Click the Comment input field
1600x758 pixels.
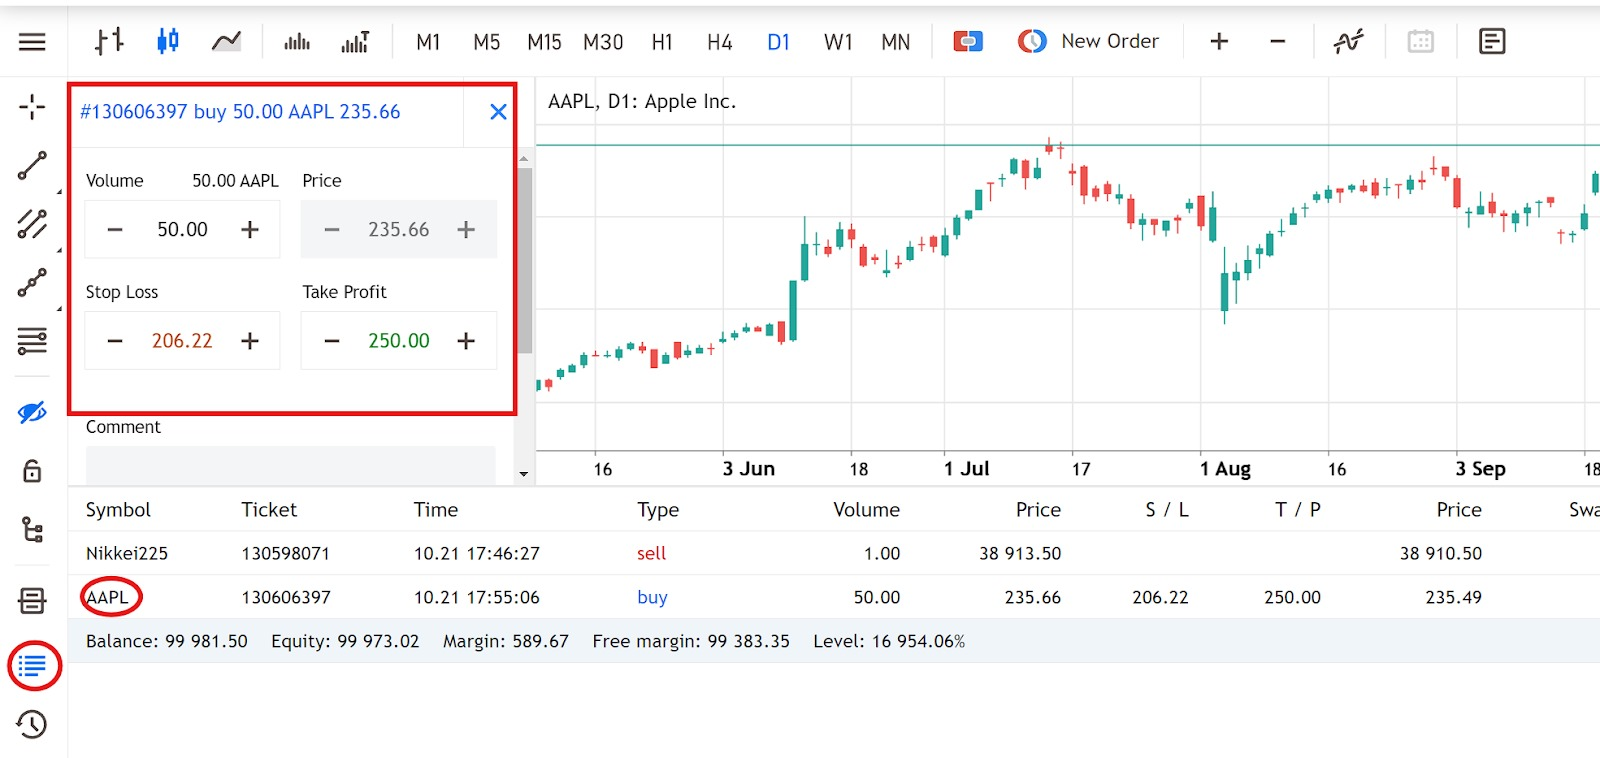pyautogui.click(x=290, y=465)
